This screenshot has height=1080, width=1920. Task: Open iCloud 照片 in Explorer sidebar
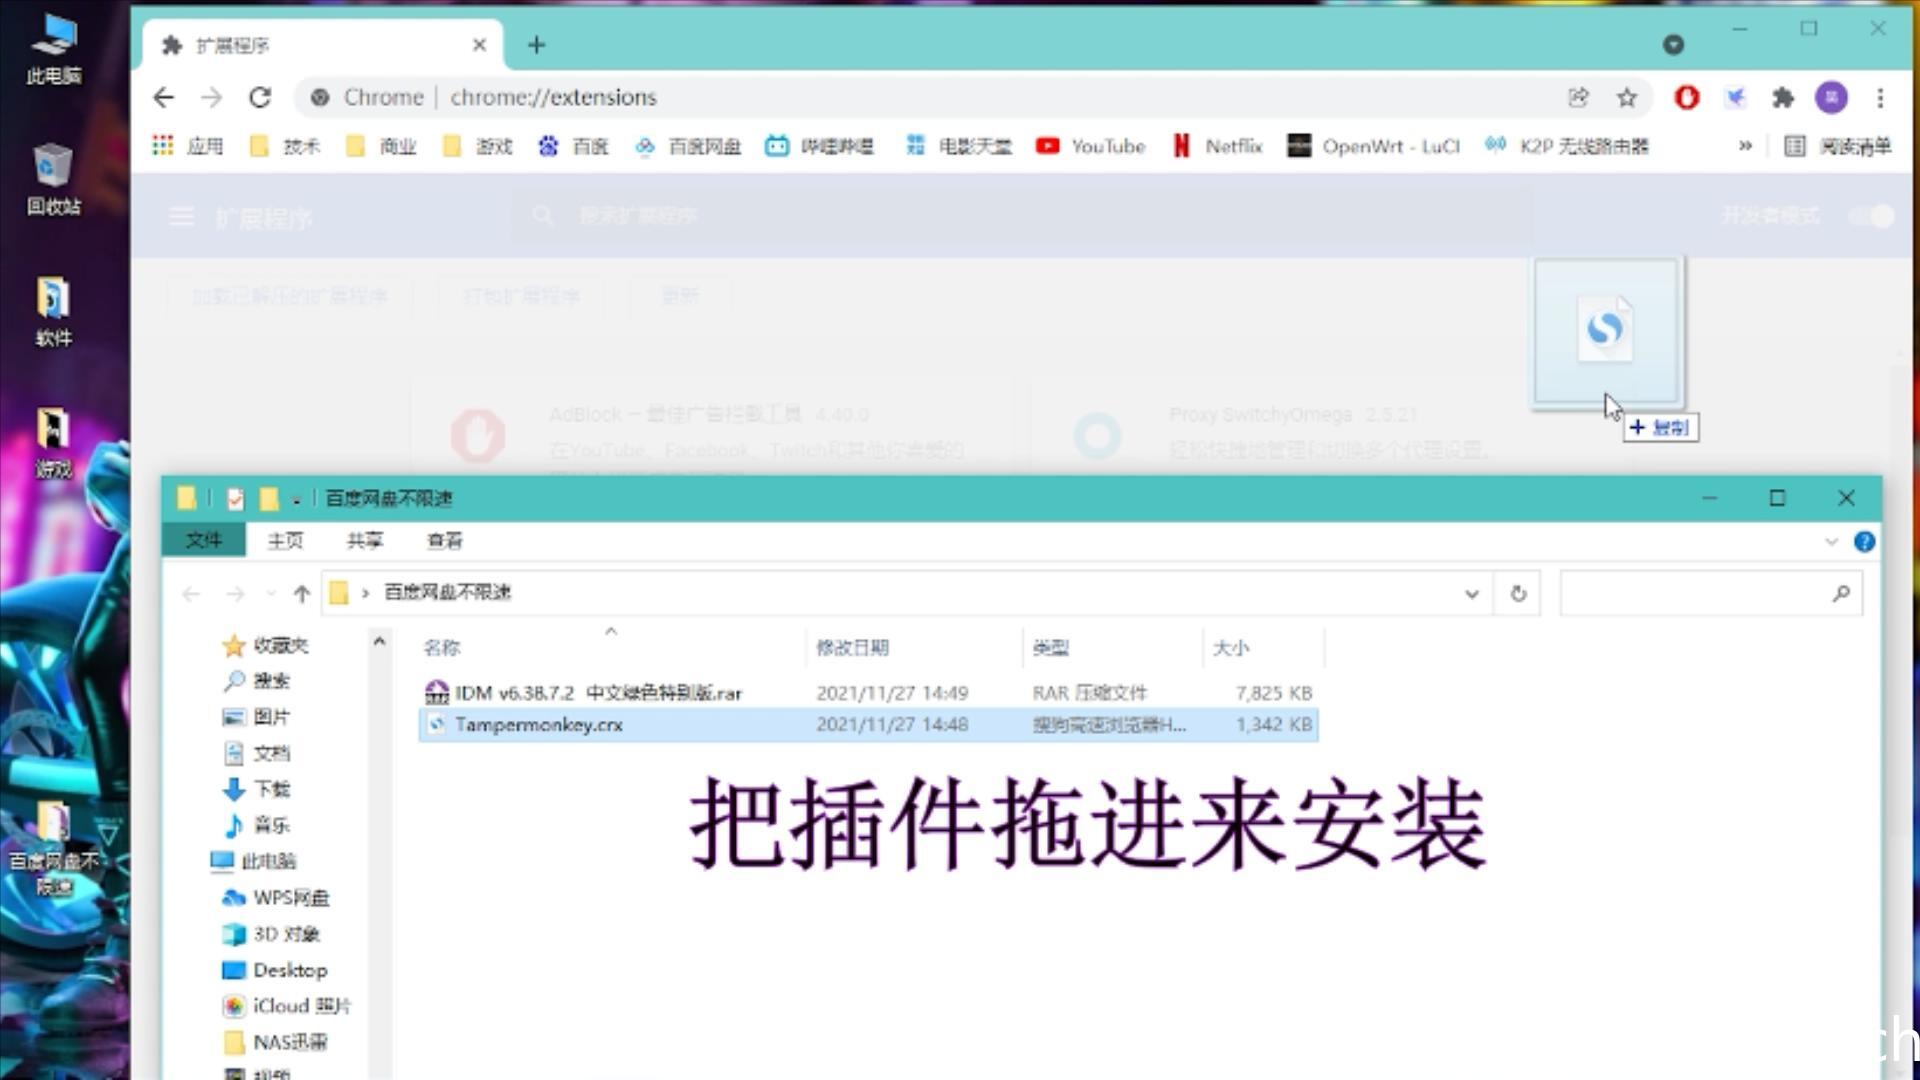[287, 1006]
